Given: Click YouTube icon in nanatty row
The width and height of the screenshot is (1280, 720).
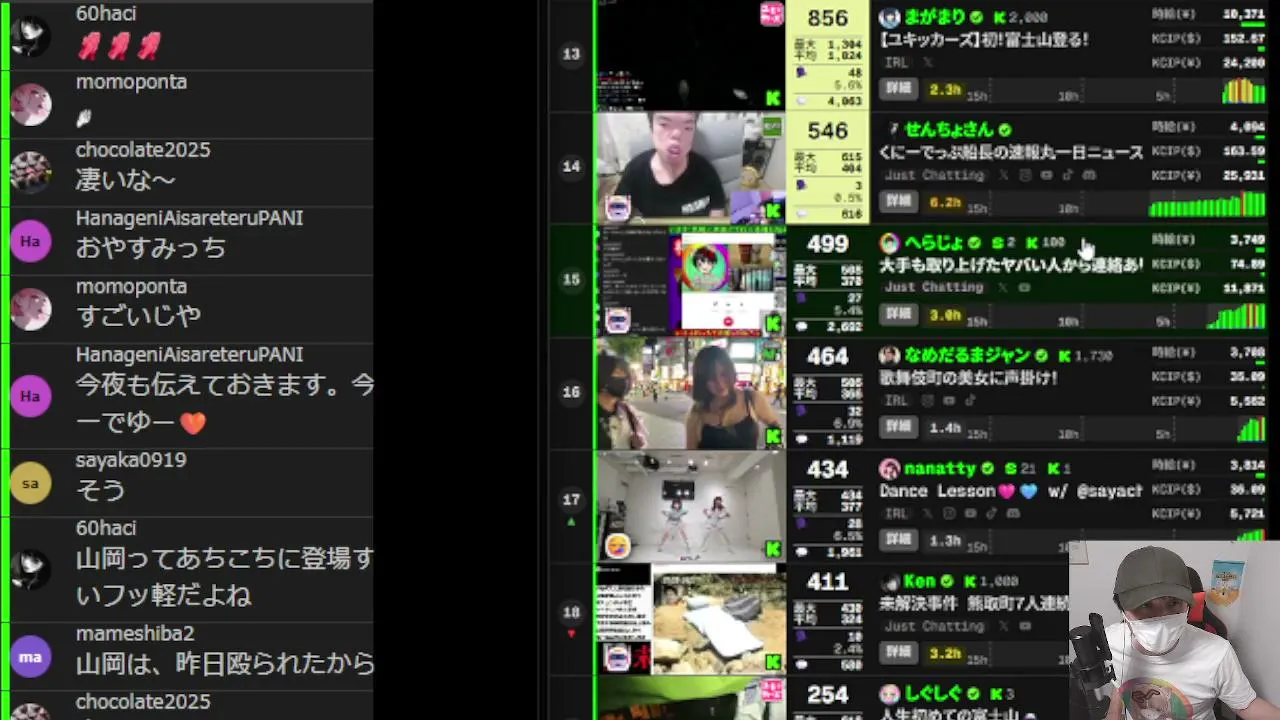Looking at the screenshot, I should tap(969, 513).
